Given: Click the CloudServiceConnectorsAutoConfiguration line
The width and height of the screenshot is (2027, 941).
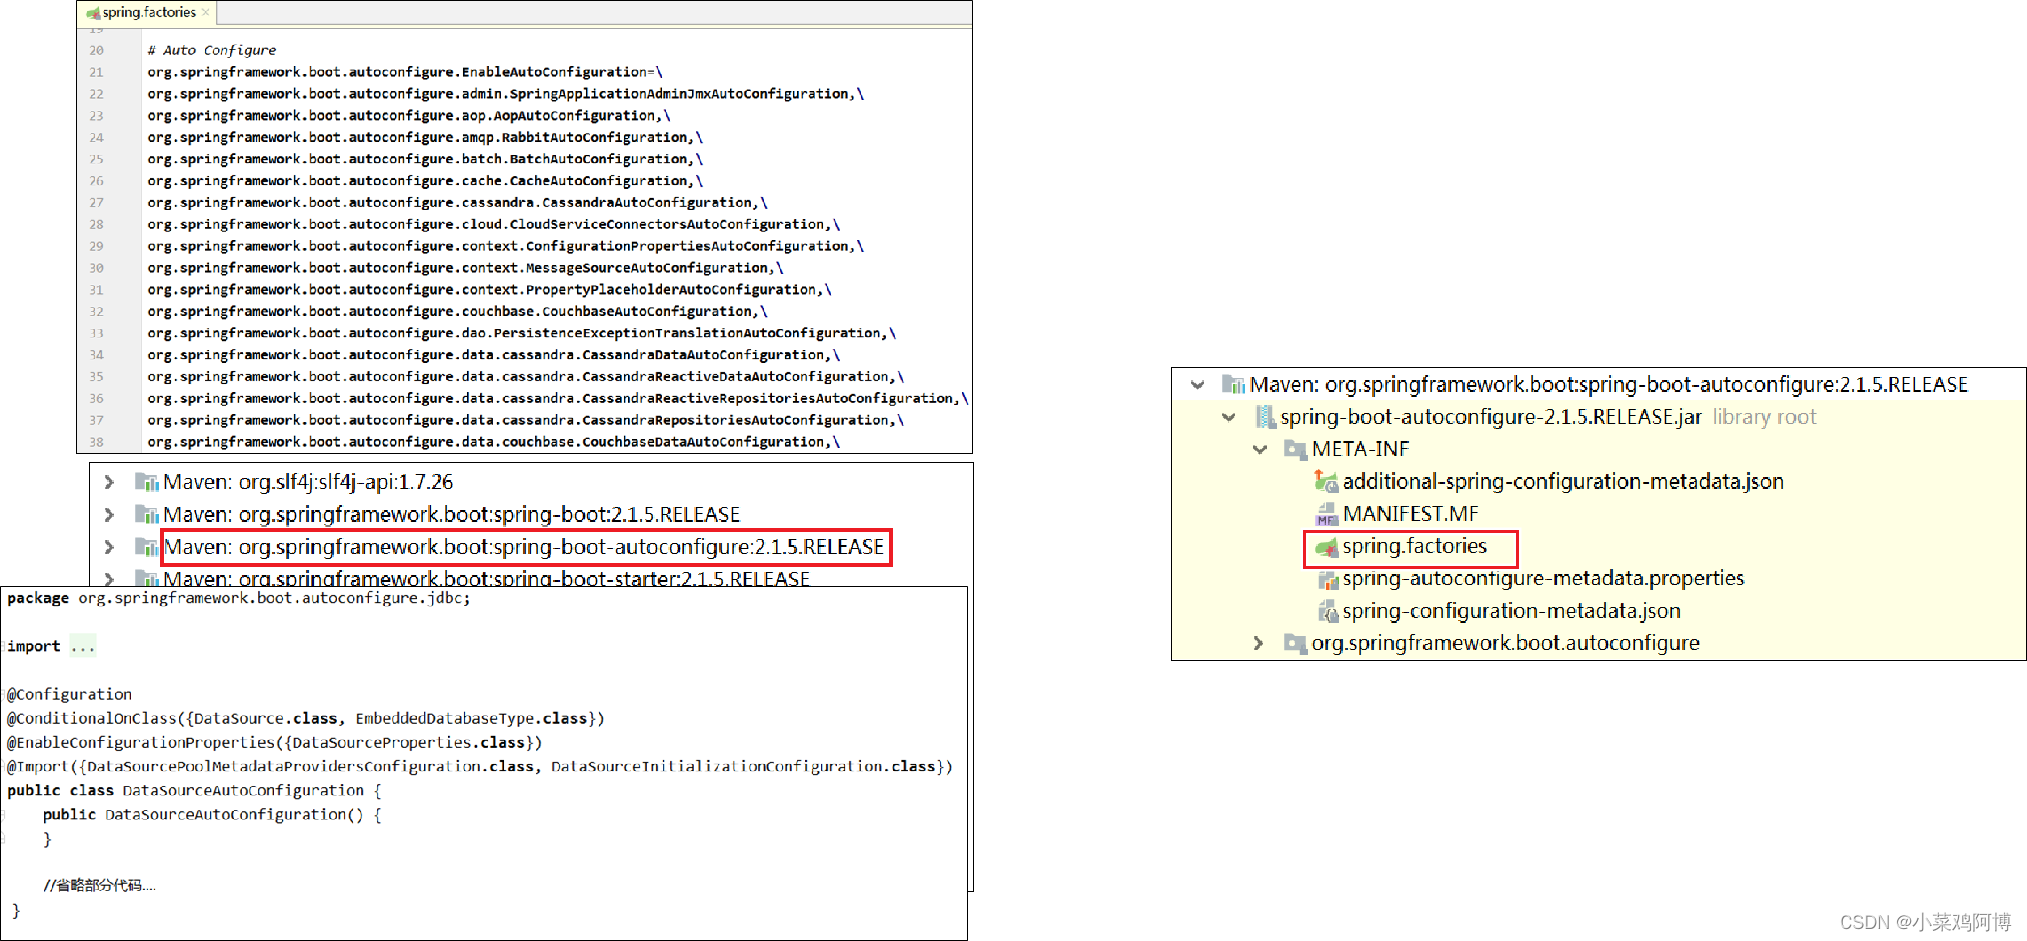Looking at the screenshot, I should click(x=493, y=225).
